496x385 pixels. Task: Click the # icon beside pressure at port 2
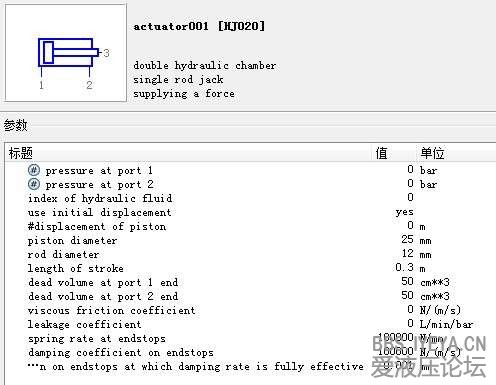(34, 184)
